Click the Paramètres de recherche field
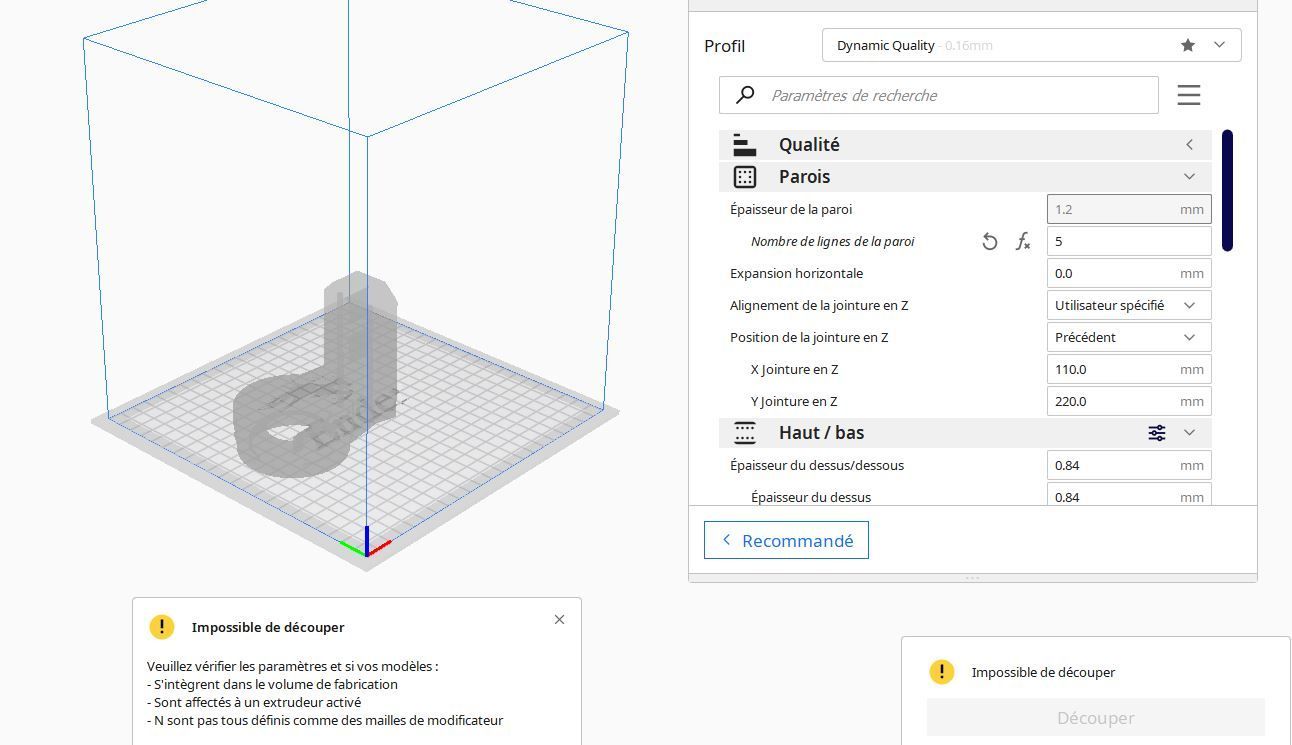1292x745 pixels. pos(938,95)
